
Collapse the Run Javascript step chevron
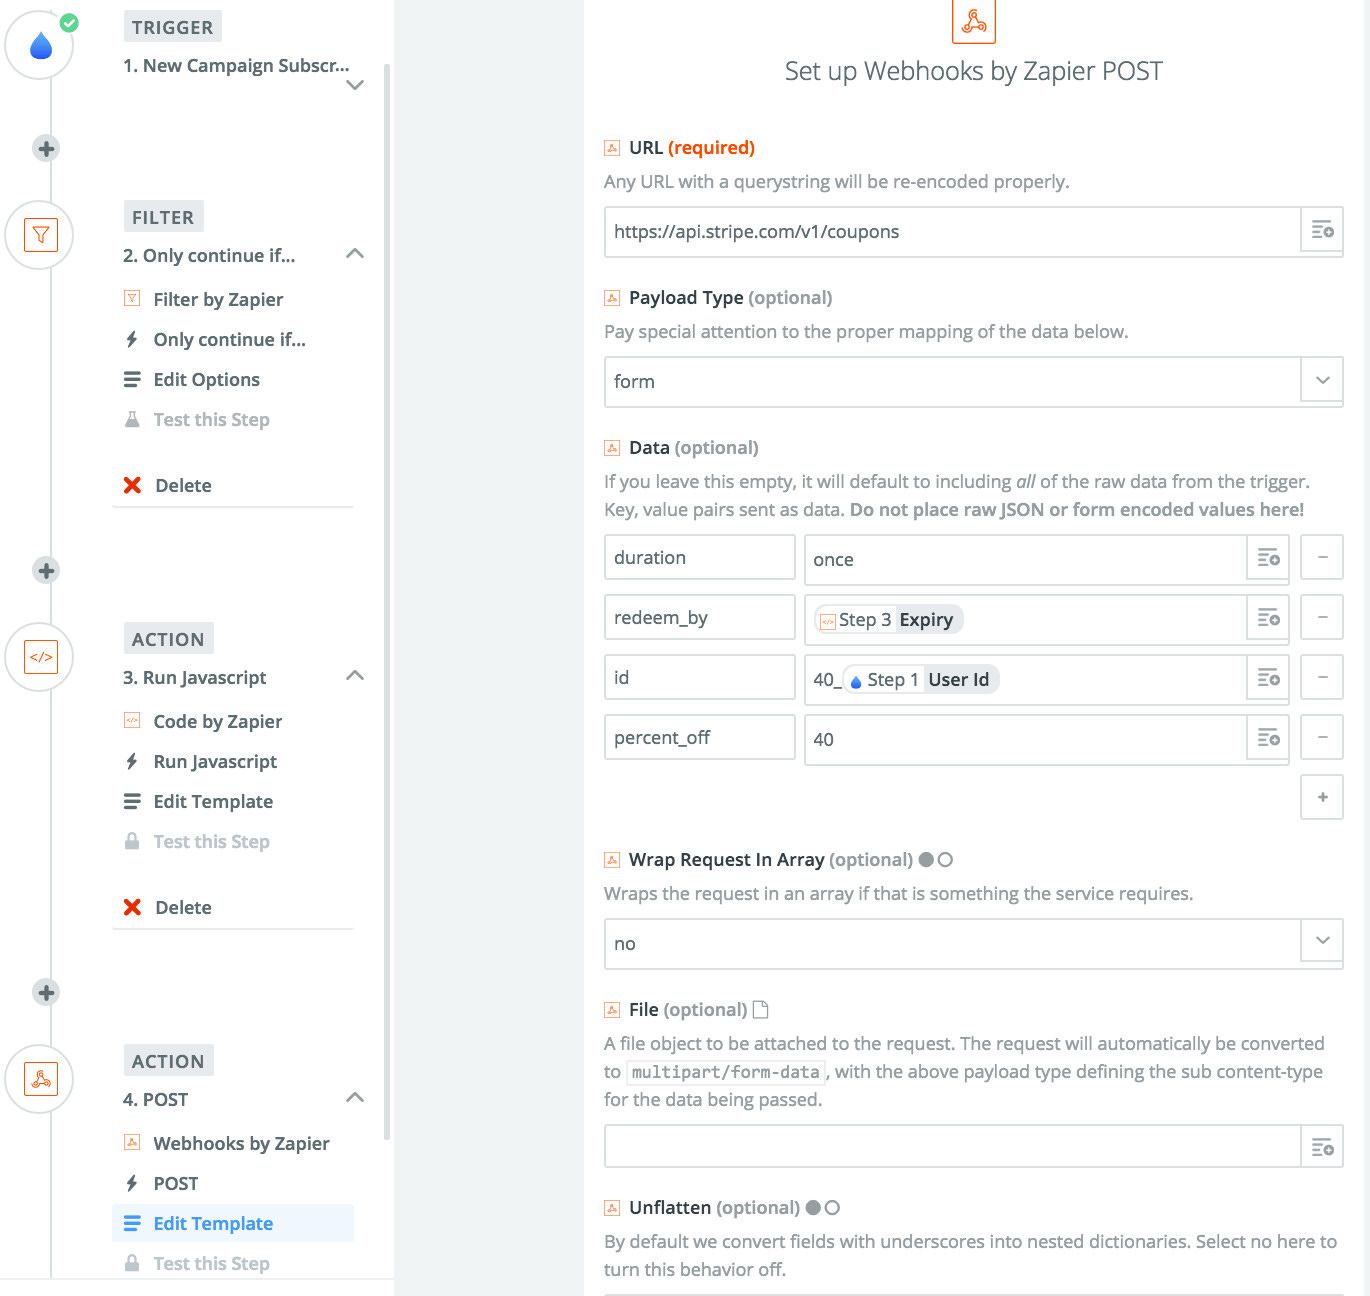pos(354,676)
